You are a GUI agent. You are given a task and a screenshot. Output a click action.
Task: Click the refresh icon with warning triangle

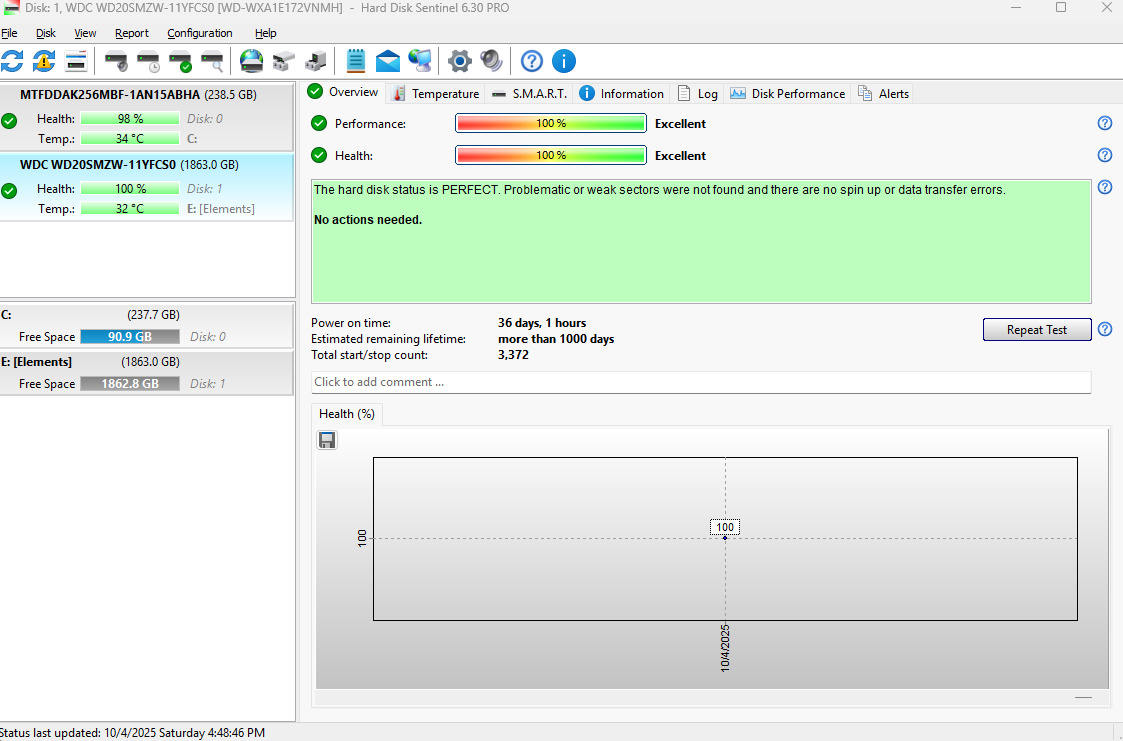point(44,61)
